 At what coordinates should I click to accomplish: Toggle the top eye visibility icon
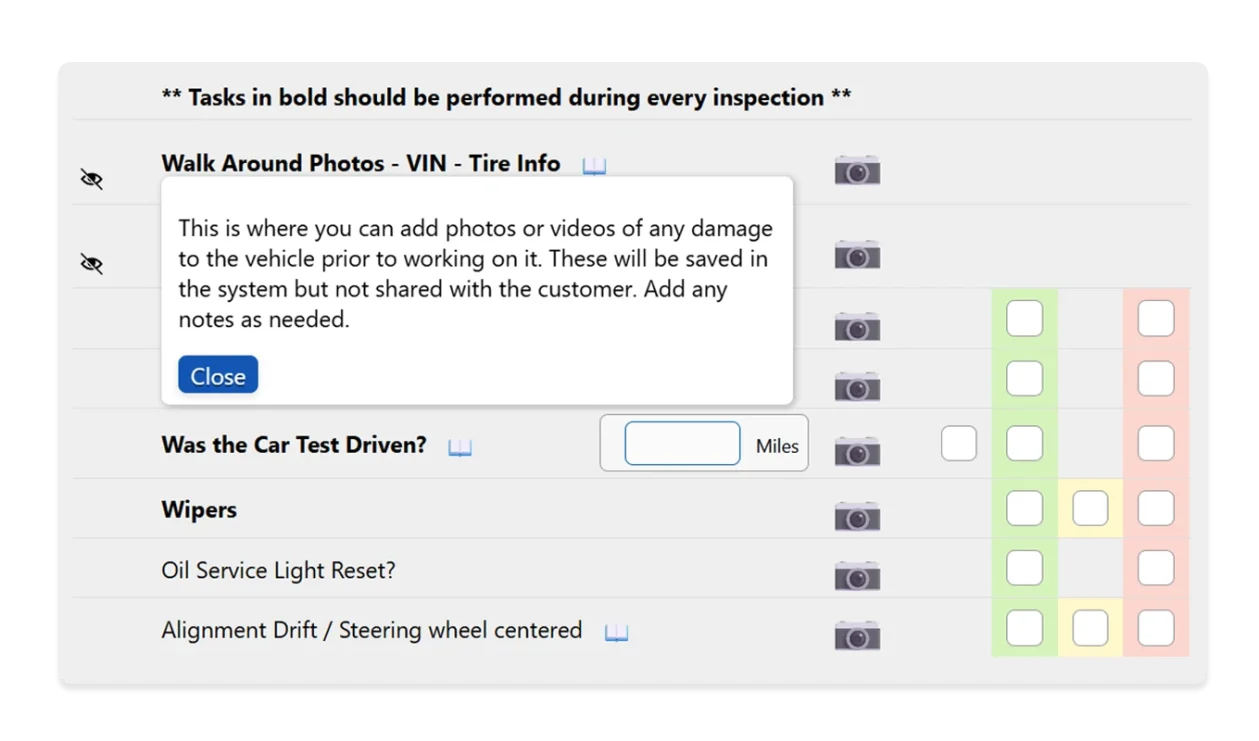(x=91, y=177)
